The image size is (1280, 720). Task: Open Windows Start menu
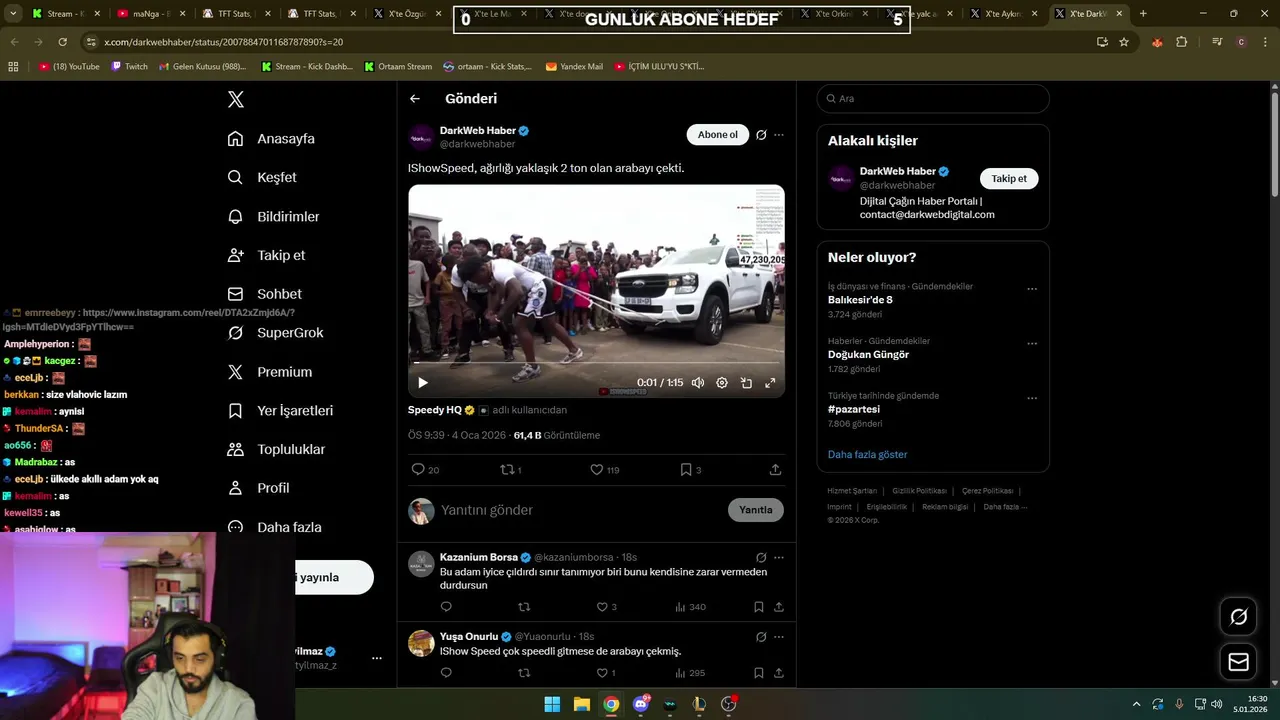(x=552, y=704)
